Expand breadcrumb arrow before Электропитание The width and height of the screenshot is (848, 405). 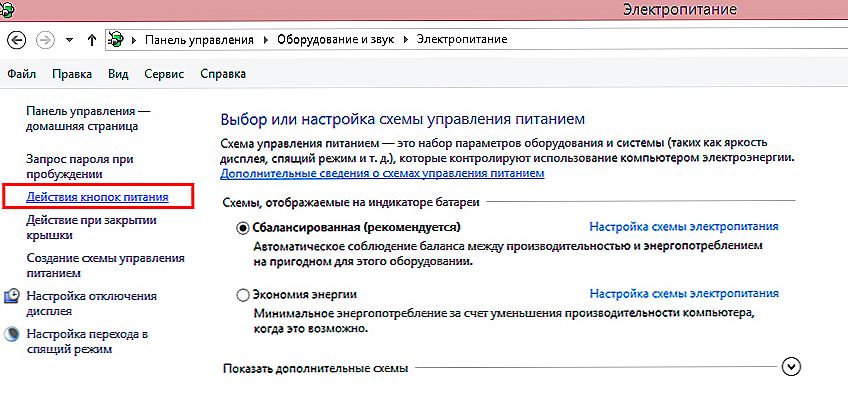(x=406, y=39)
